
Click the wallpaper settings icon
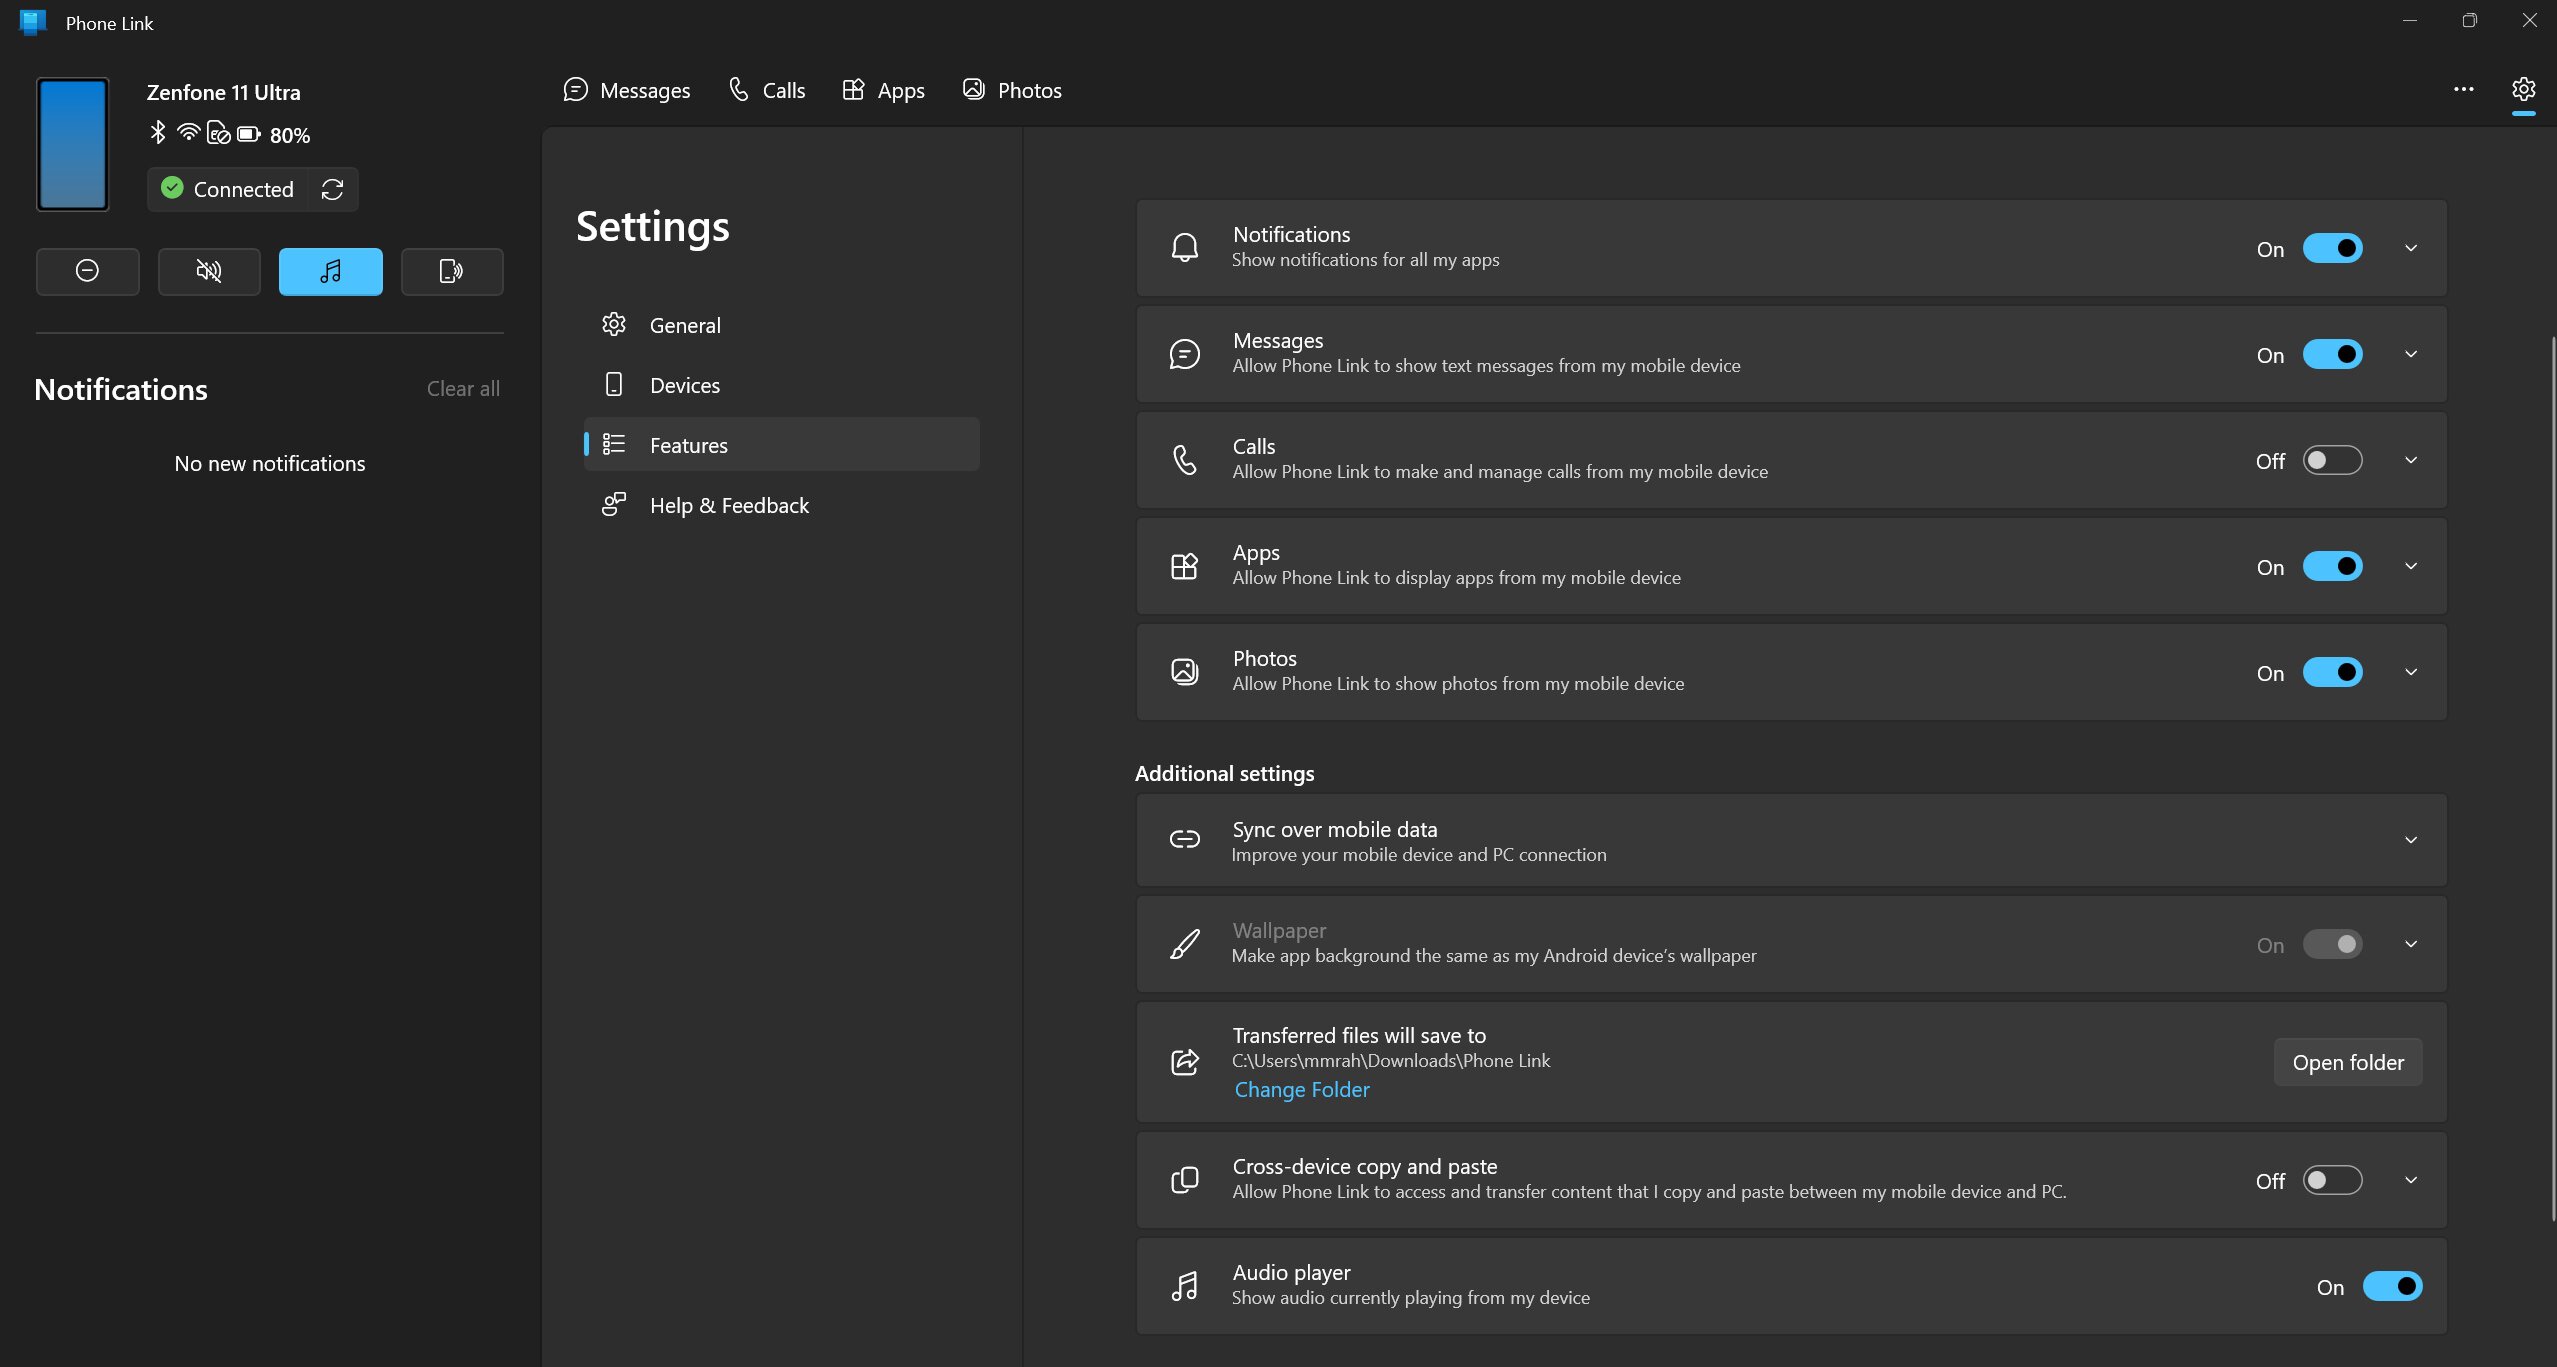1184,944
